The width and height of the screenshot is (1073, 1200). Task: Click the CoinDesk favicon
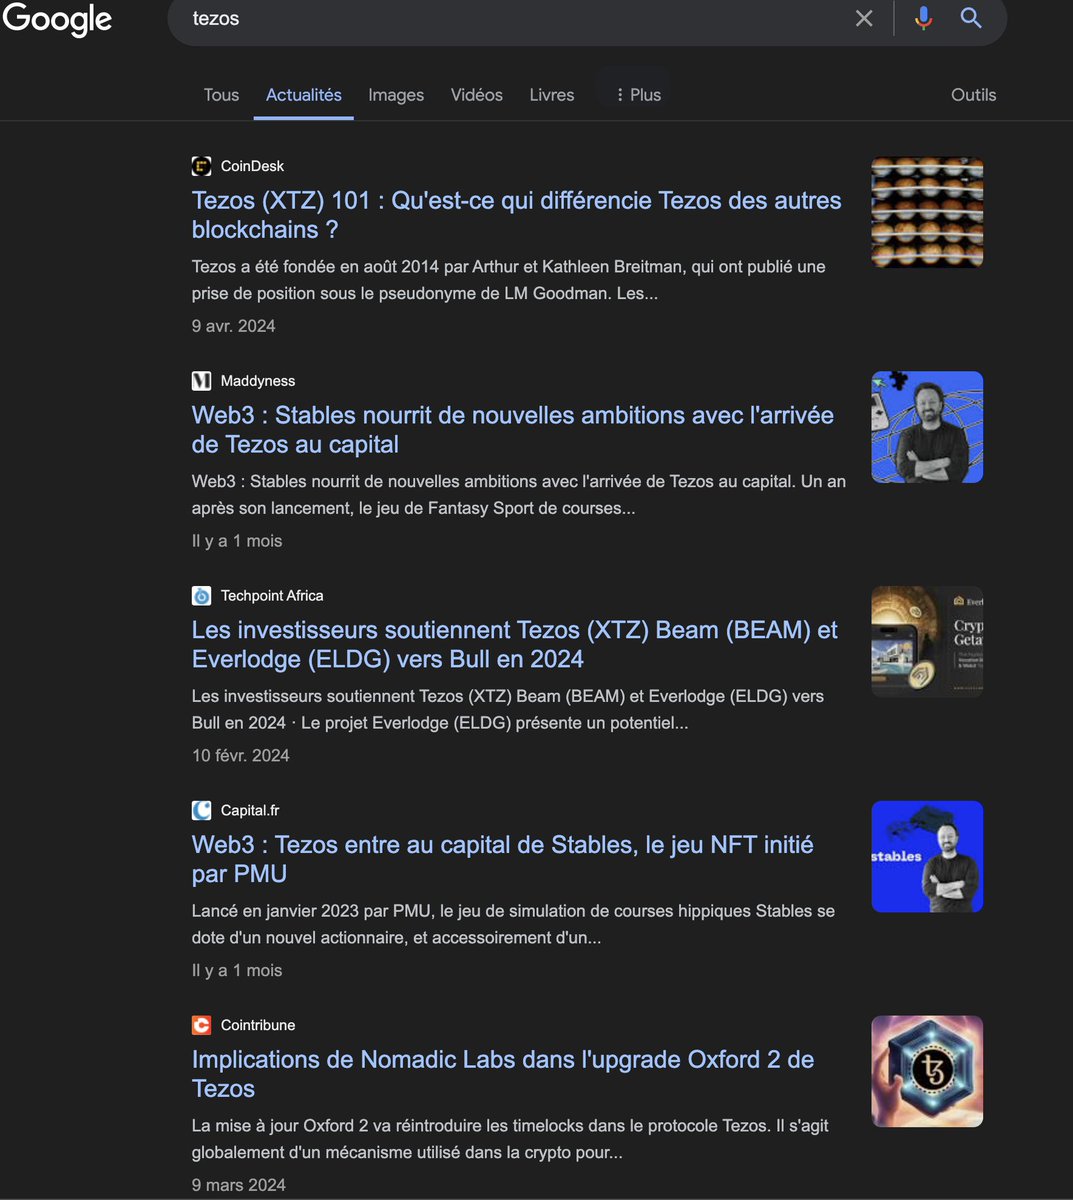coord(202,166)
